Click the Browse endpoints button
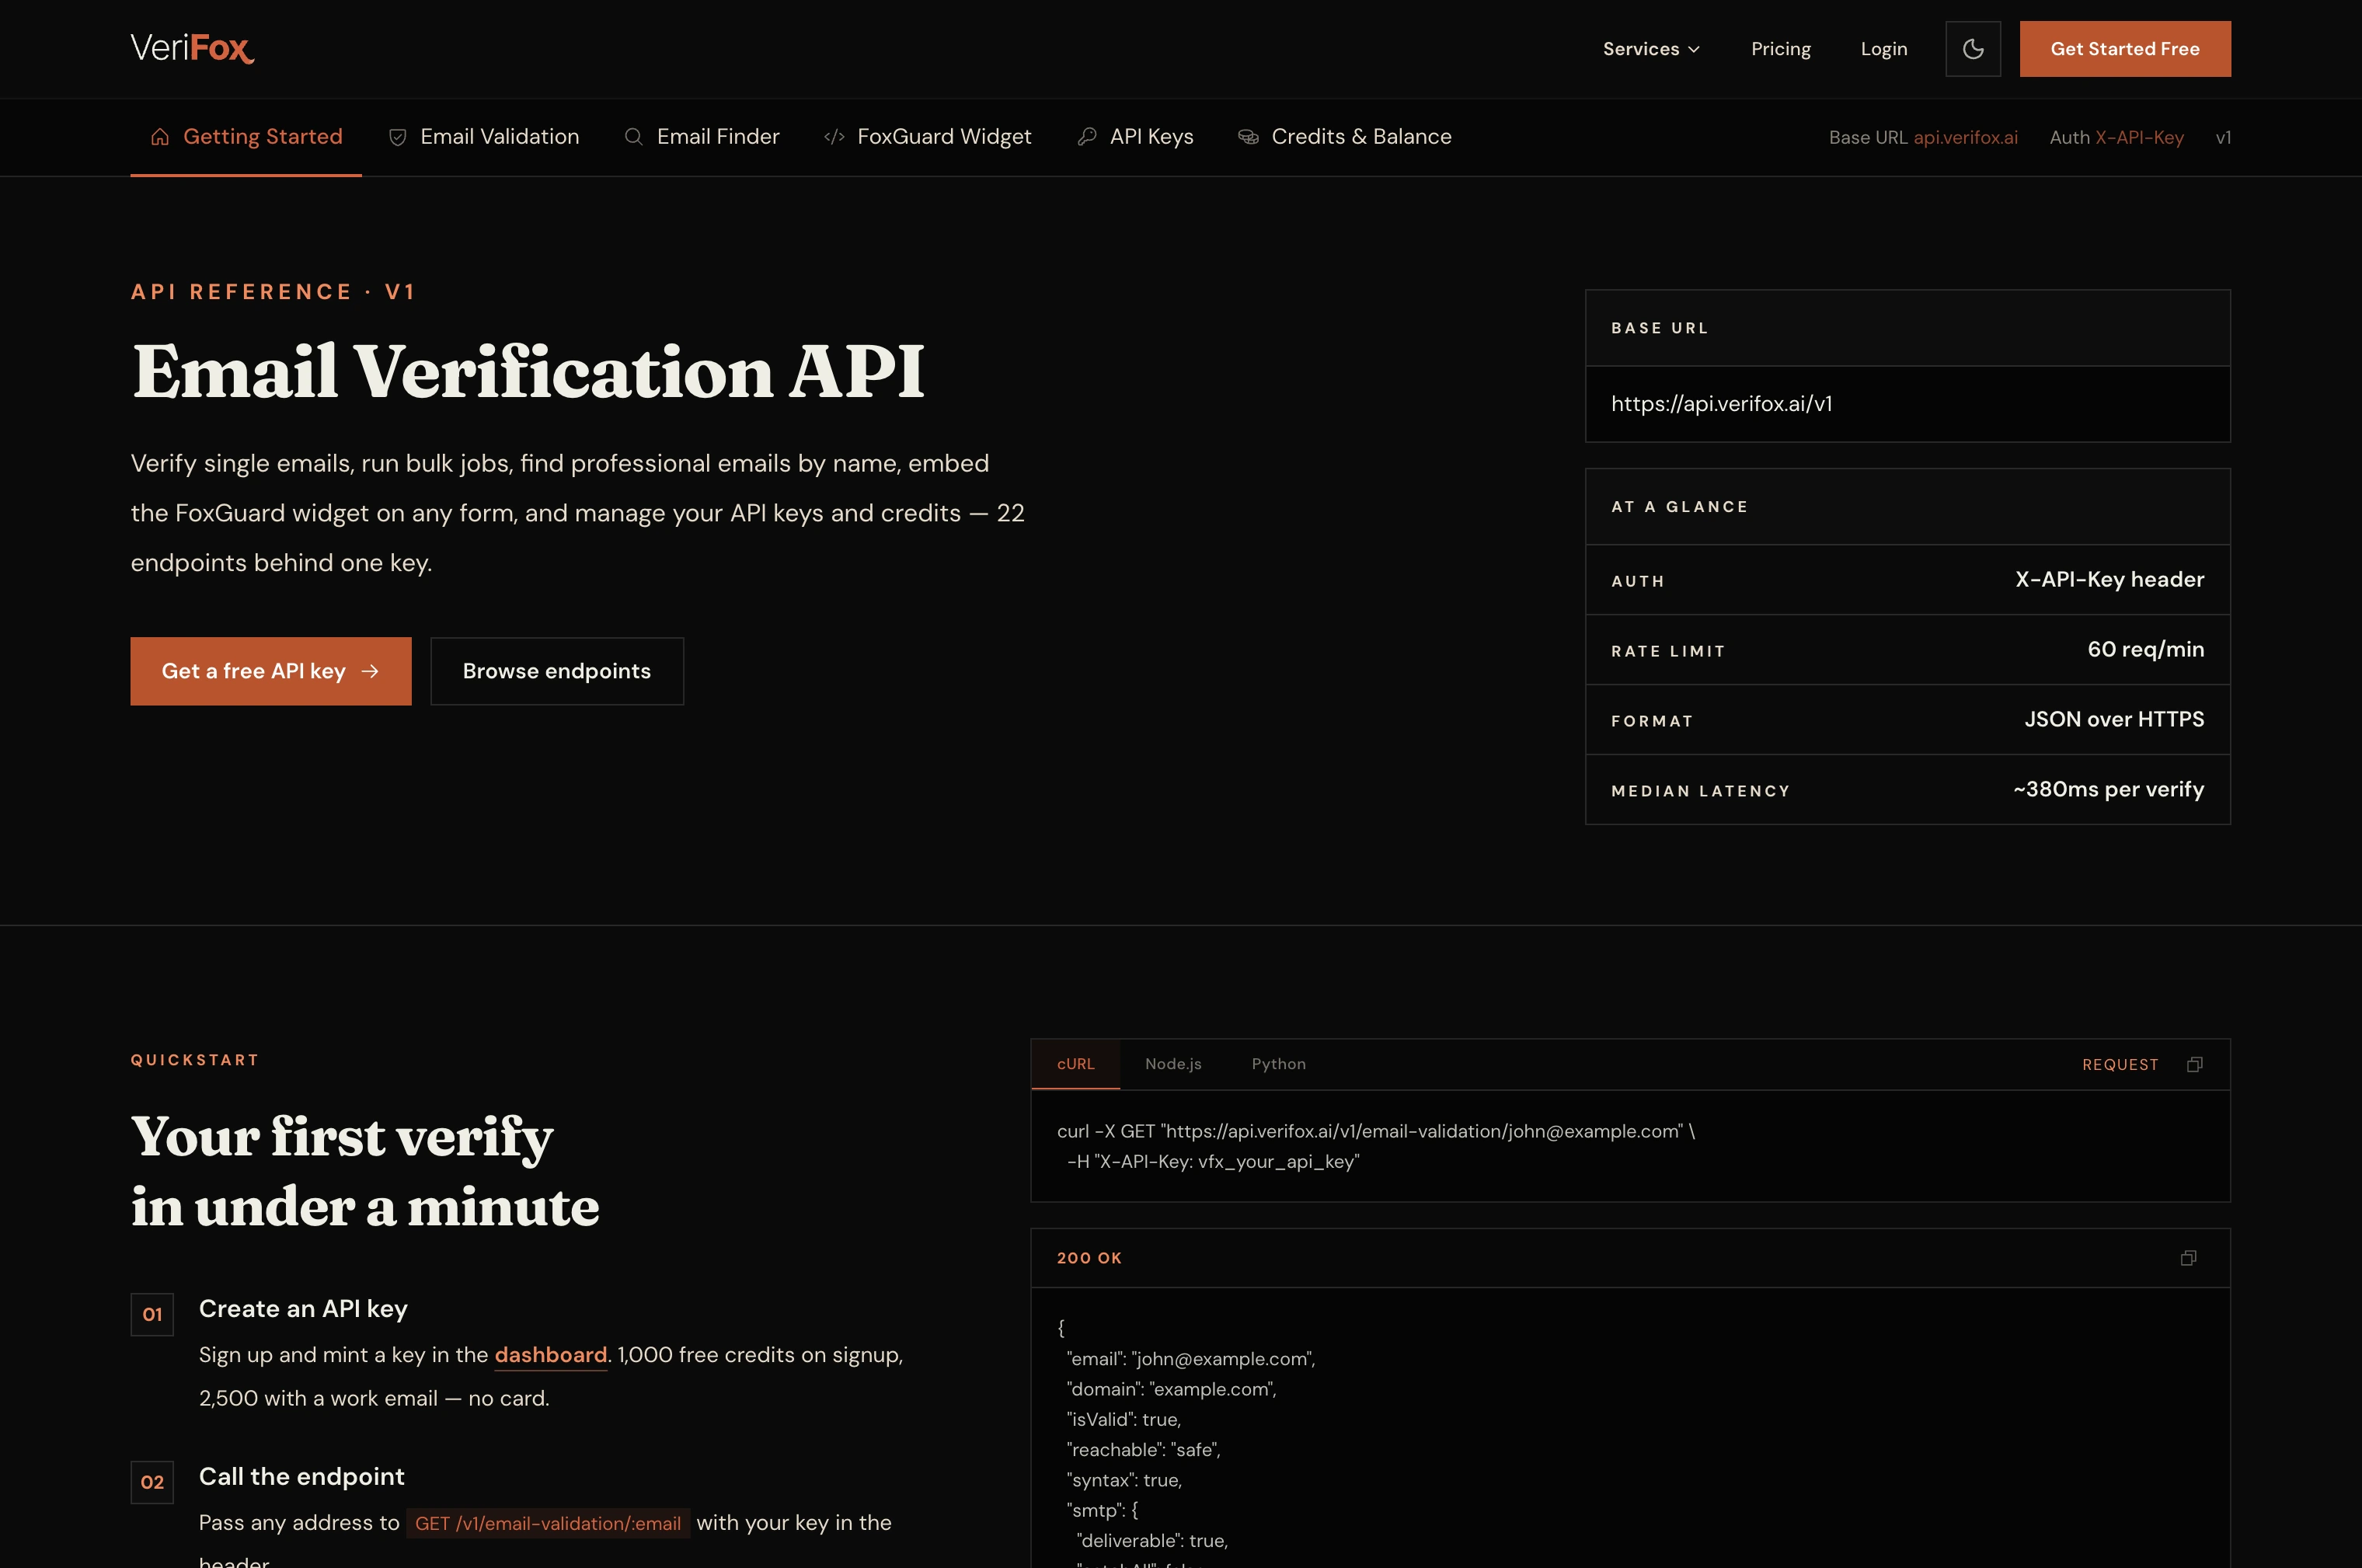The width and height of the screenshot is (2362, 1568). tap(557, 671)
